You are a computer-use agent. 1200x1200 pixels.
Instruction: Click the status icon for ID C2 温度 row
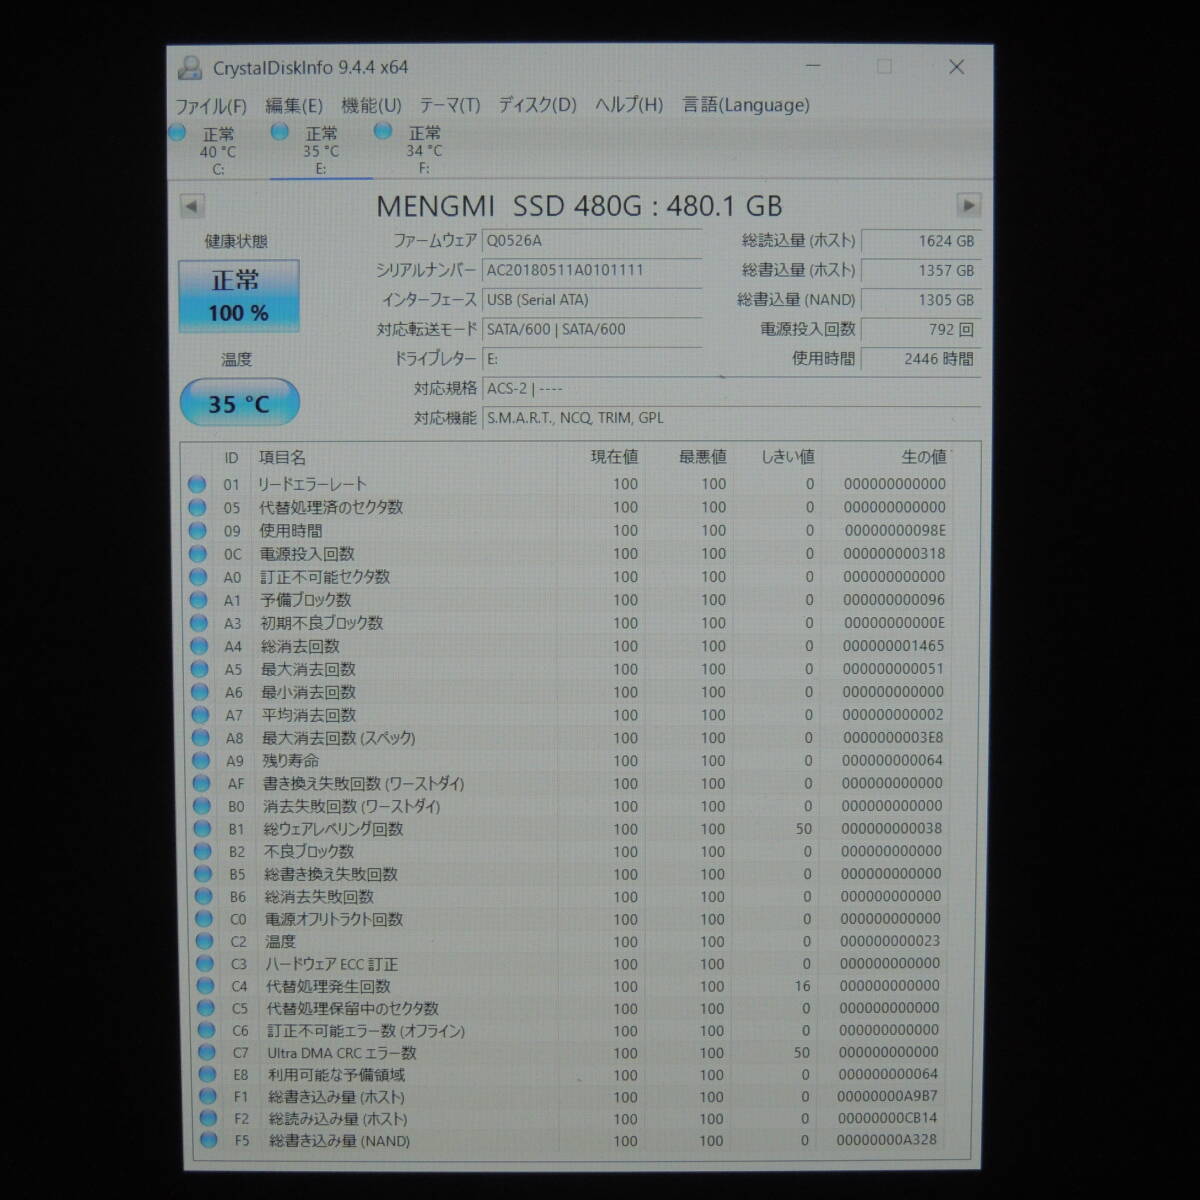coord(205,942)
